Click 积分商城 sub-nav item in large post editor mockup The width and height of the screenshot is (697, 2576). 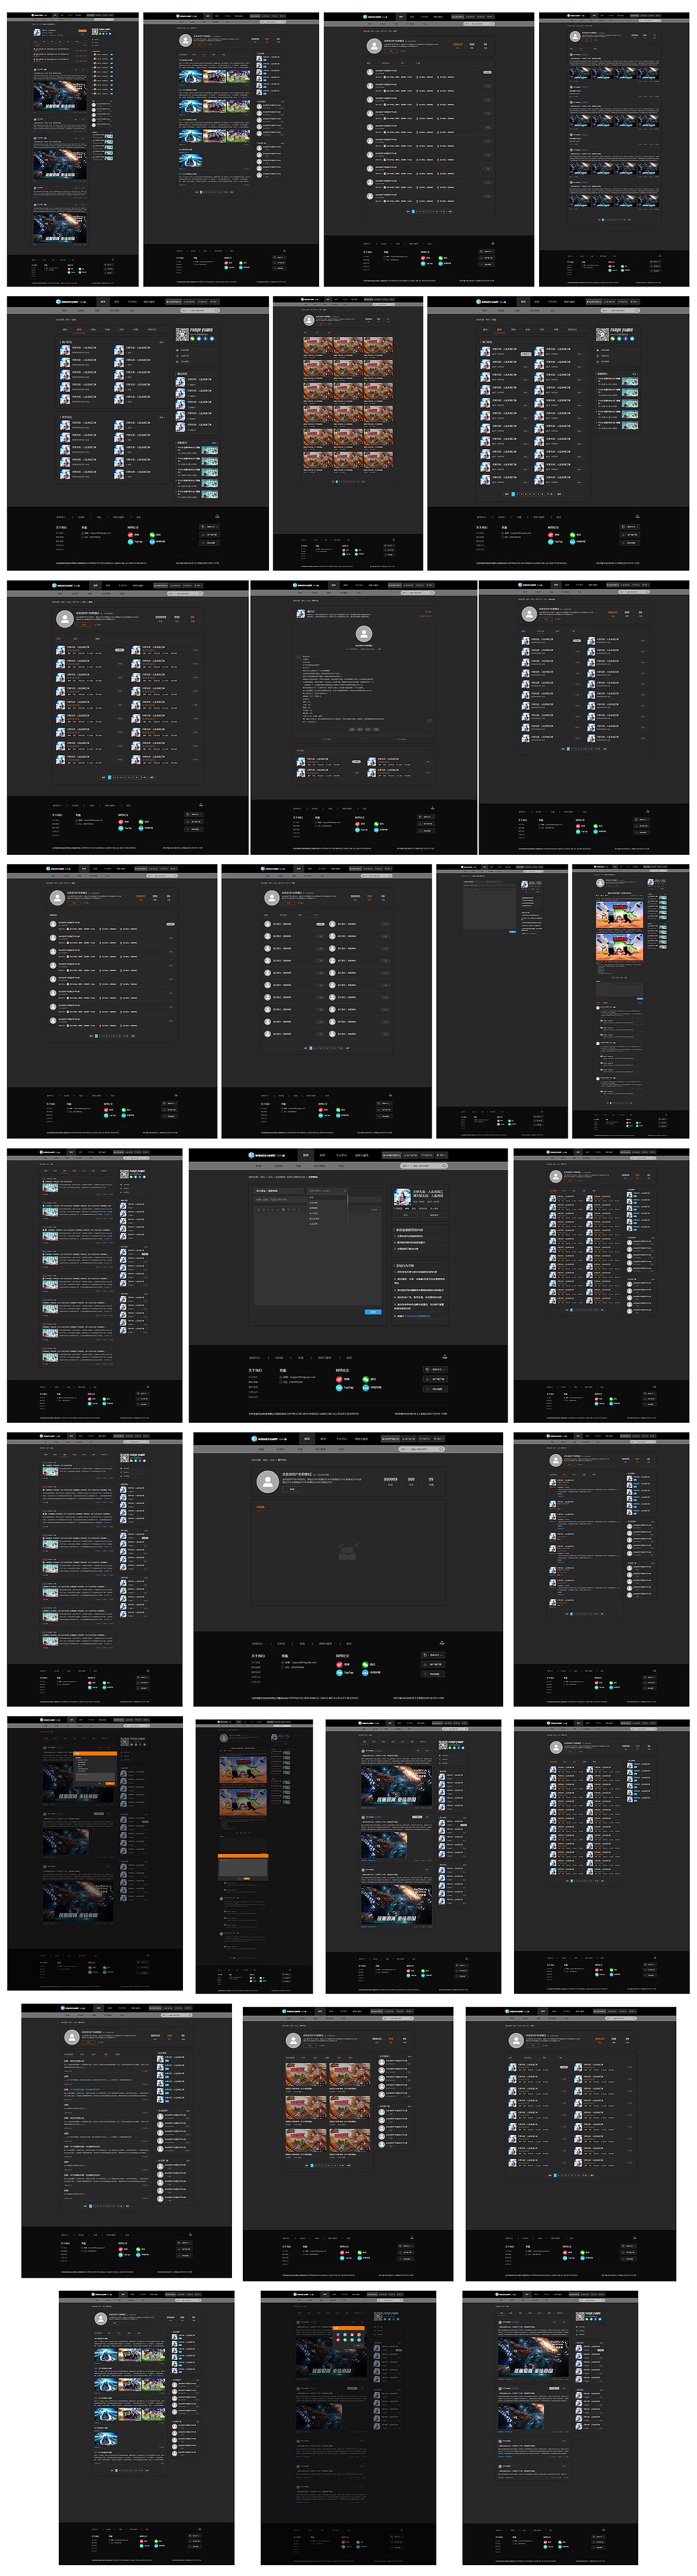[x=320, y=1166]
